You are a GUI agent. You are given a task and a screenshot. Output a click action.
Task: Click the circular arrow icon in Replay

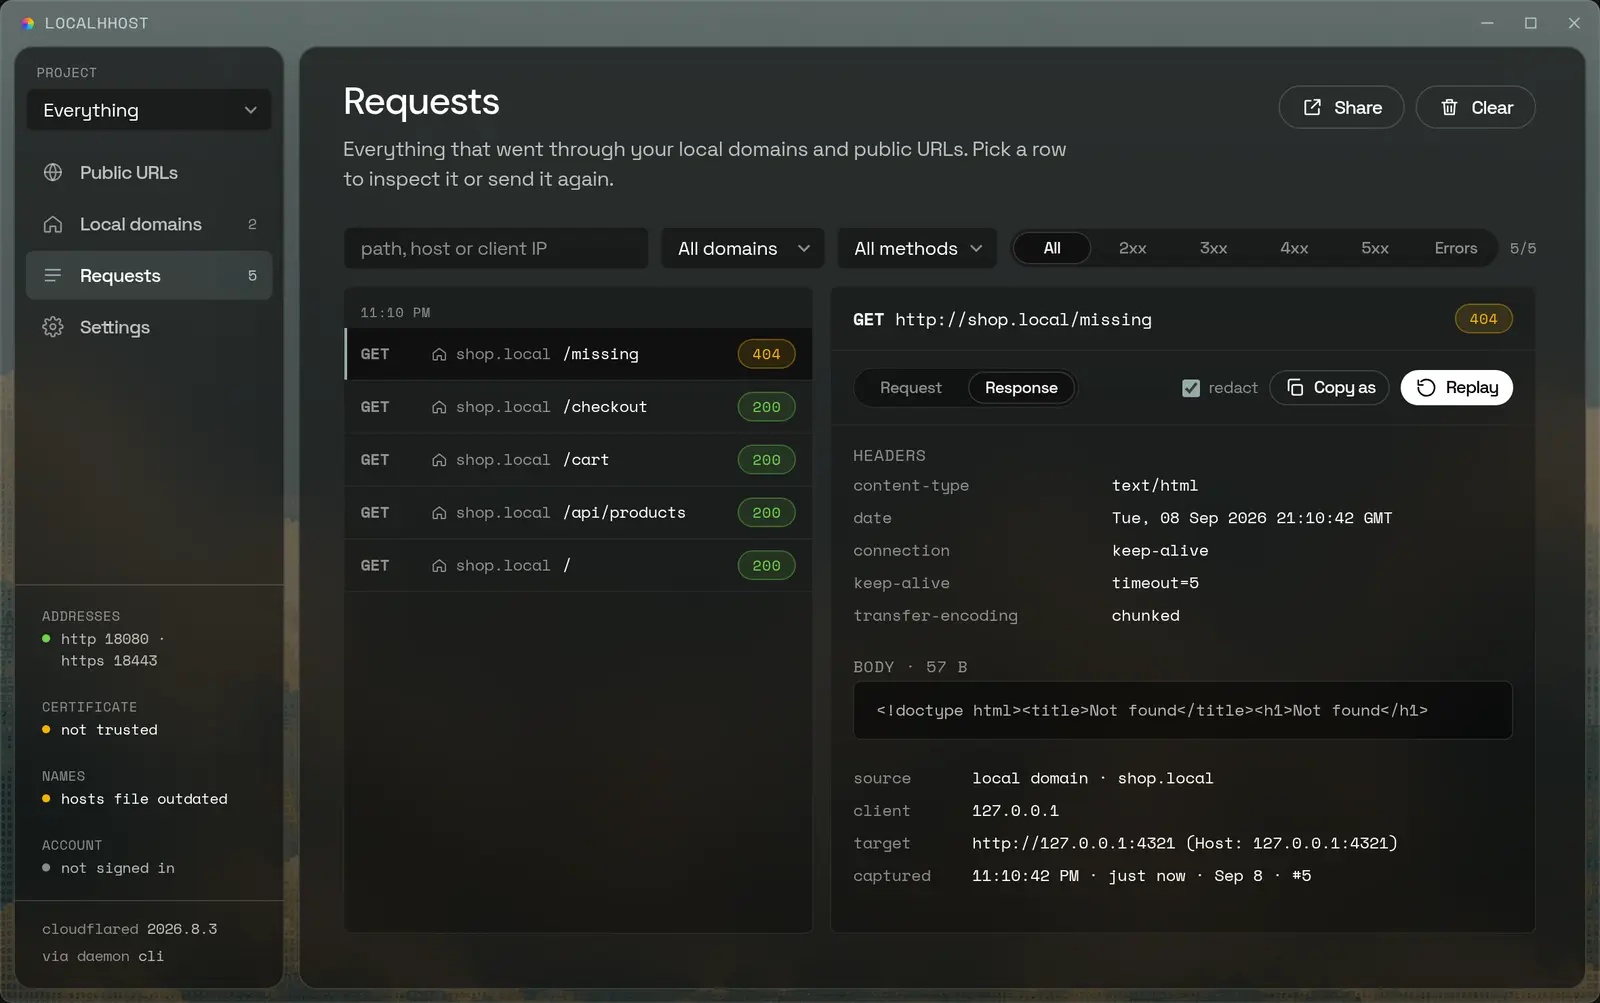point(1426,387)
